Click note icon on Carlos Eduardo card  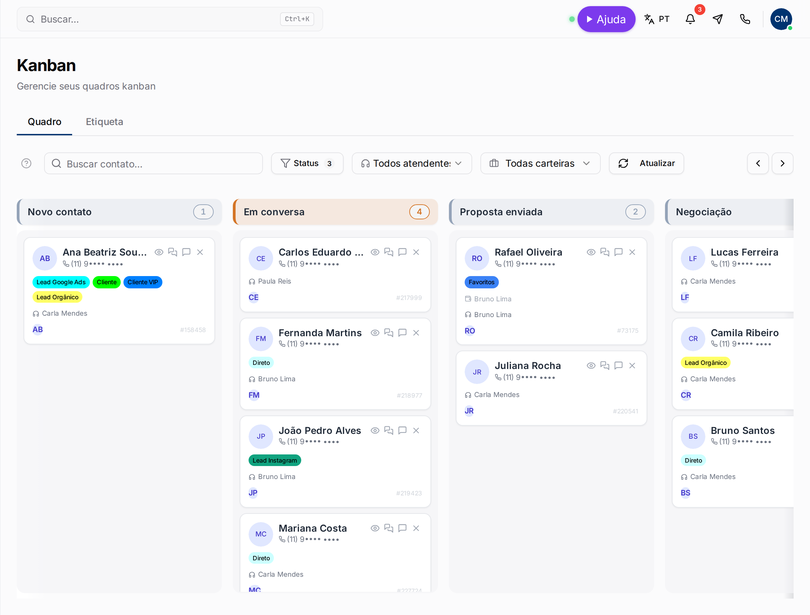click(402, 252)
